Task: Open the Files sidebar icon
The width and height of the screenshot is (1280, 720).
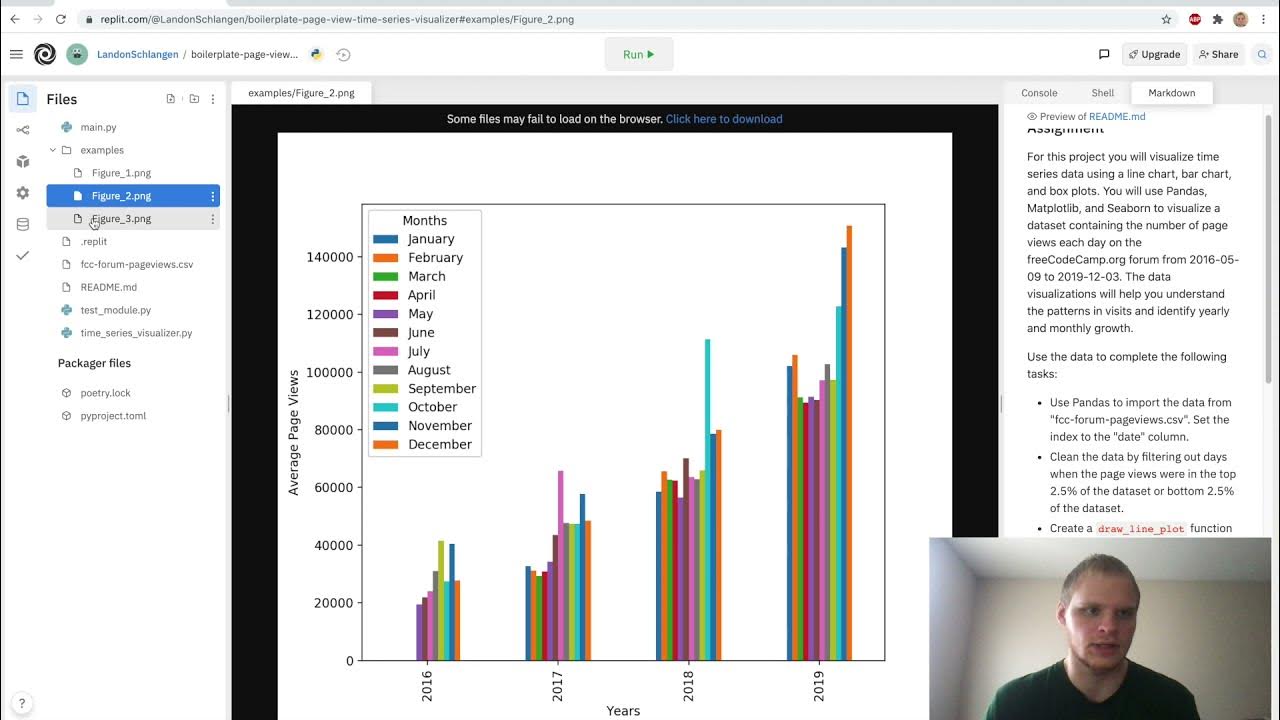Action: click(x=23, y=98)
